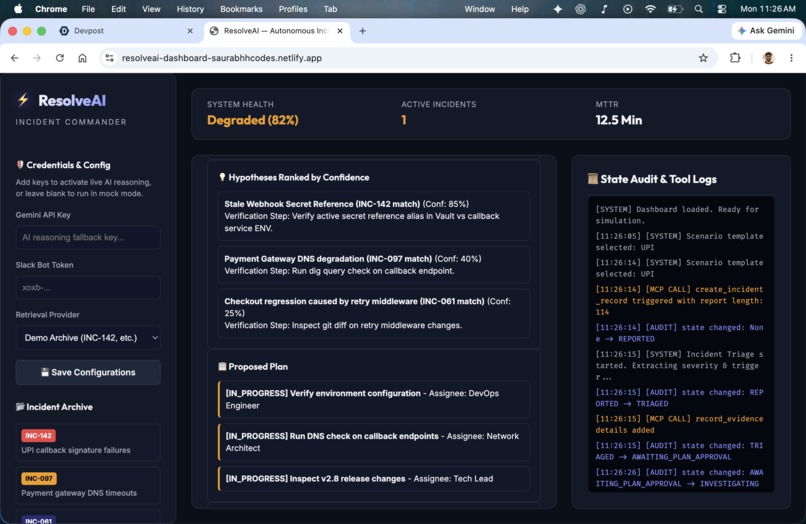Focus the Slack Bot Token field
Viewport: 806px width, 524px height.
click(x=88, y=287)
